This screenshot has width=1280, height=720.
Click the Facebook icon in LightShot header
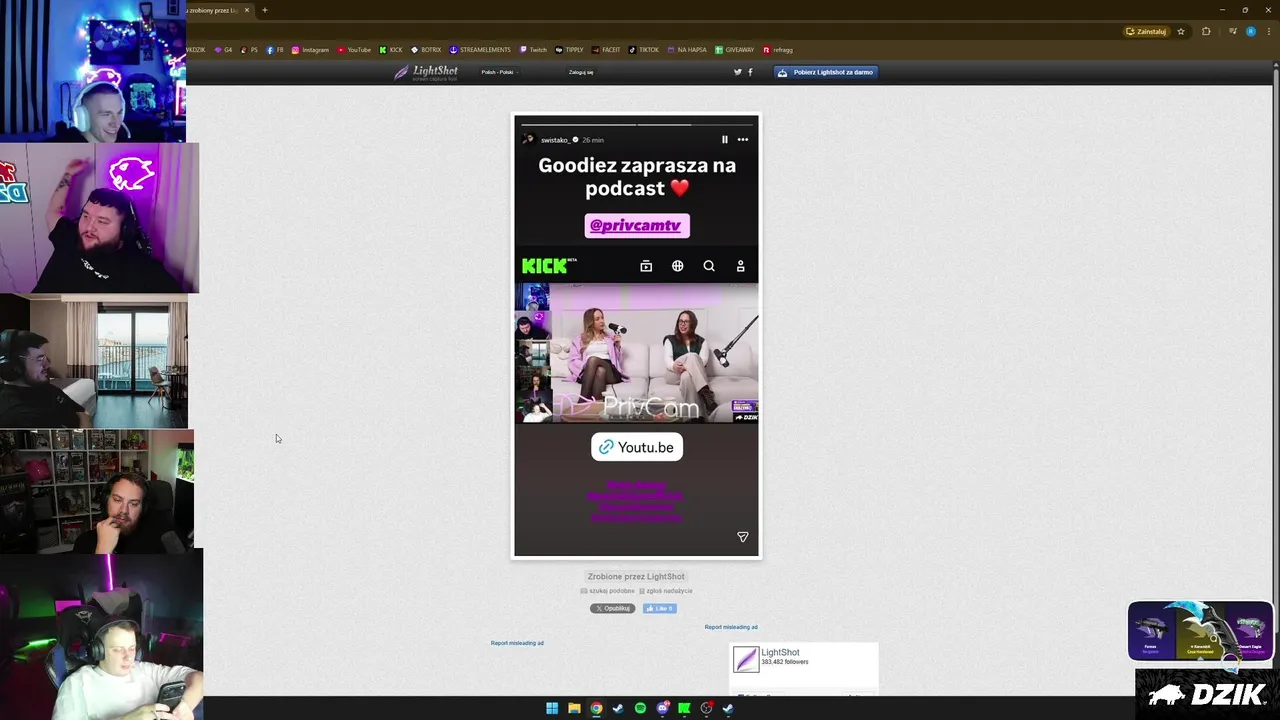[x=750, y=72]
